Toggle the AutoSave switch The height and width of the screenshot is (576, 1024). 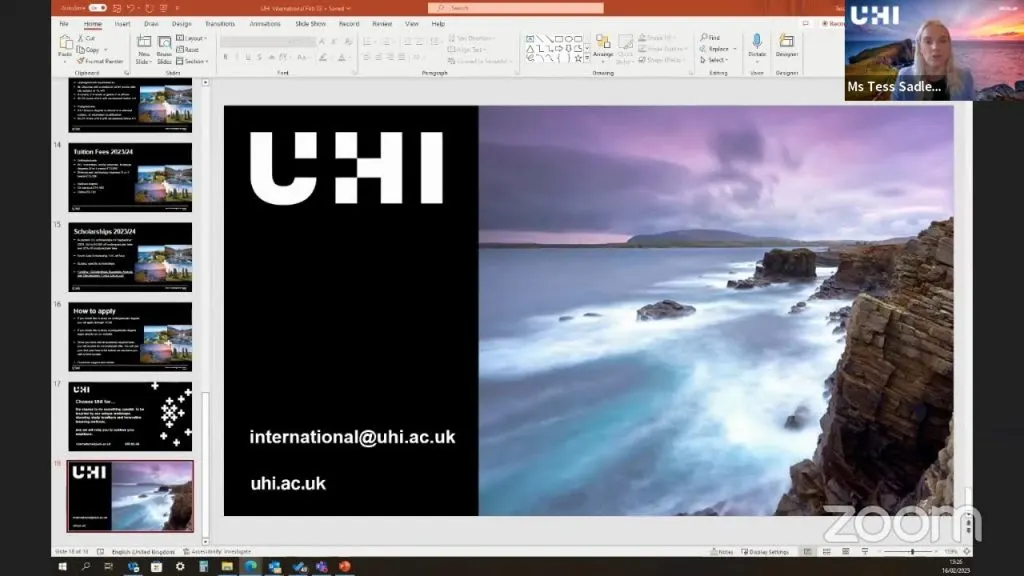point(97,8)
